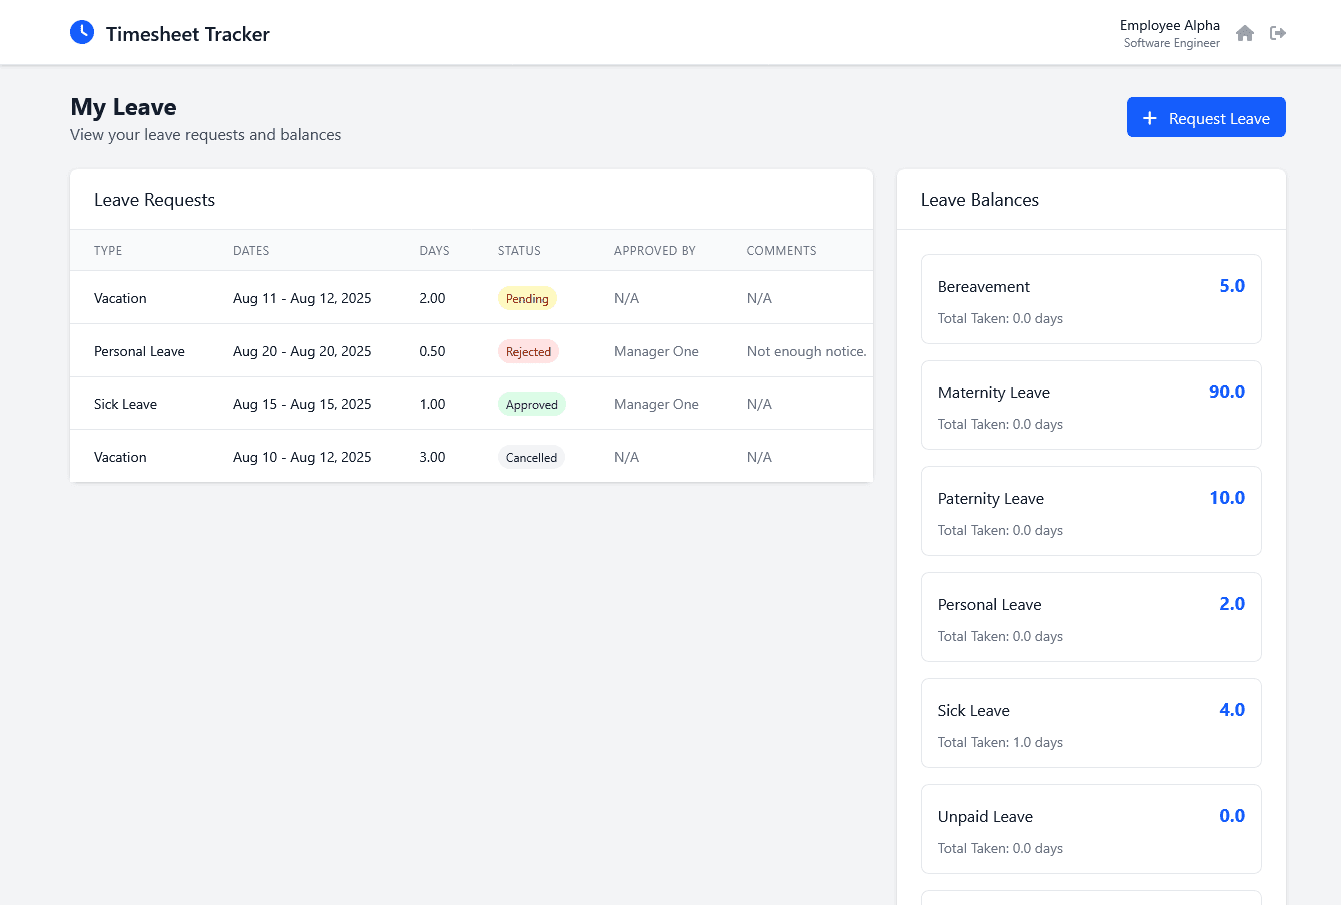Image resolution: width=1341 pixels, height=905 pixels.
Task: Click the Approved status badge
Action: pos(531,404)
